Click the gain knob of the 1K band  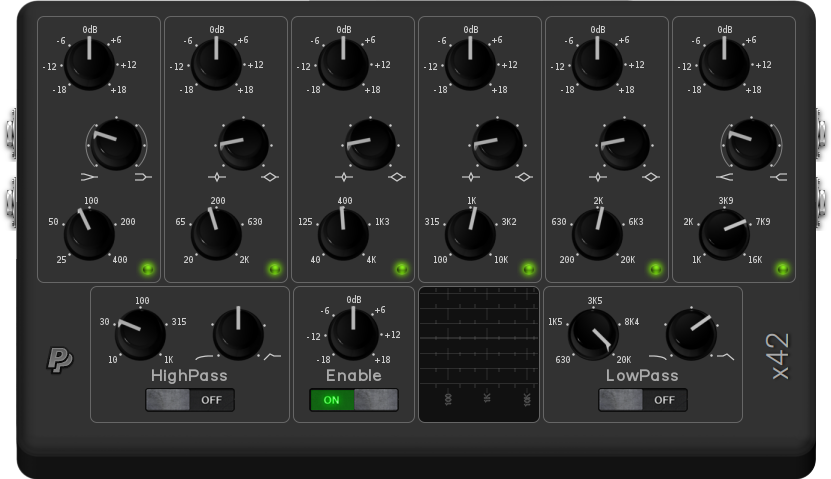click(470, 65)
